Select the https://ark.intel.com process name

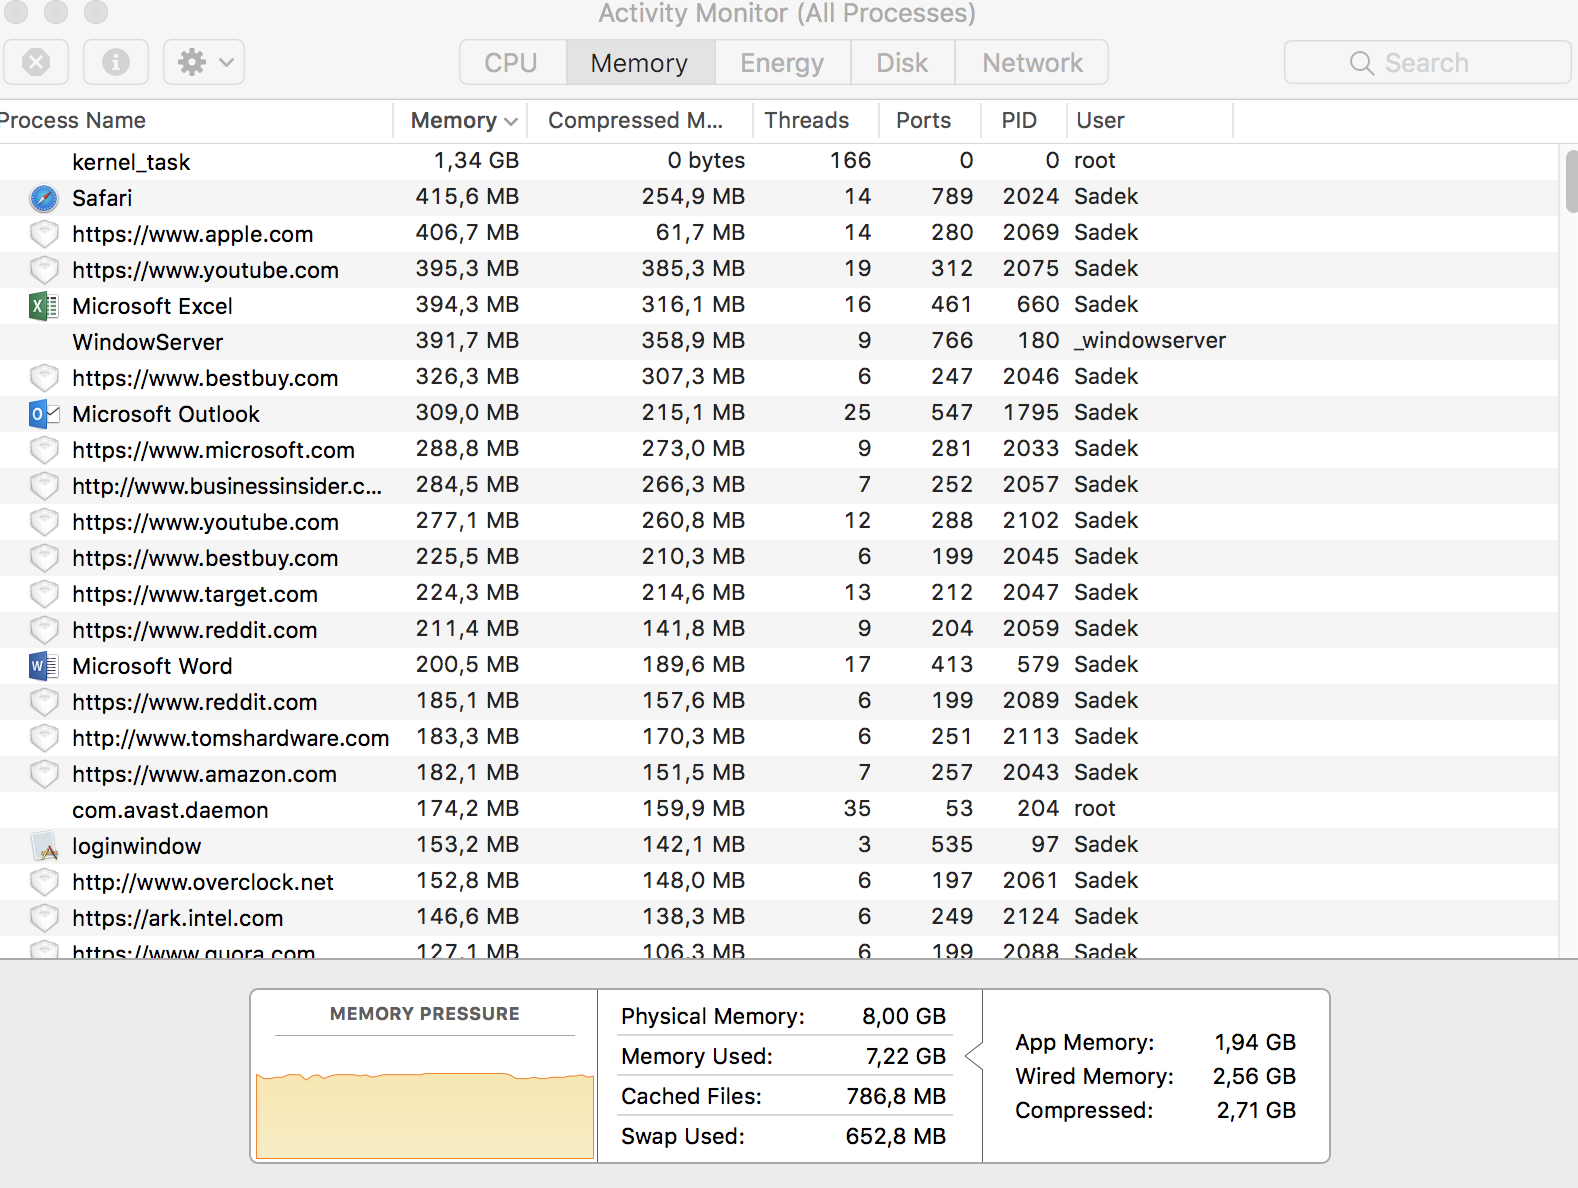178,918
